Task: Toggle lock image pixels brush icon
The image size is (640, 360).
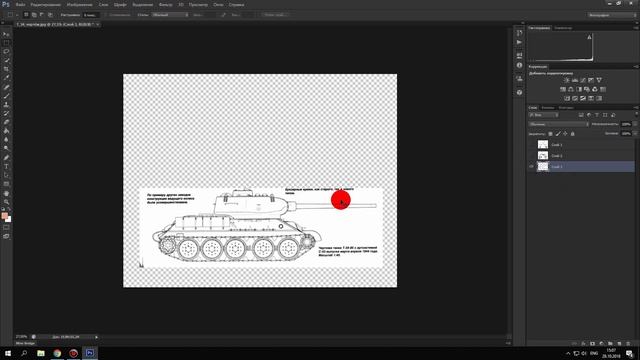Action: pos(558,134)
